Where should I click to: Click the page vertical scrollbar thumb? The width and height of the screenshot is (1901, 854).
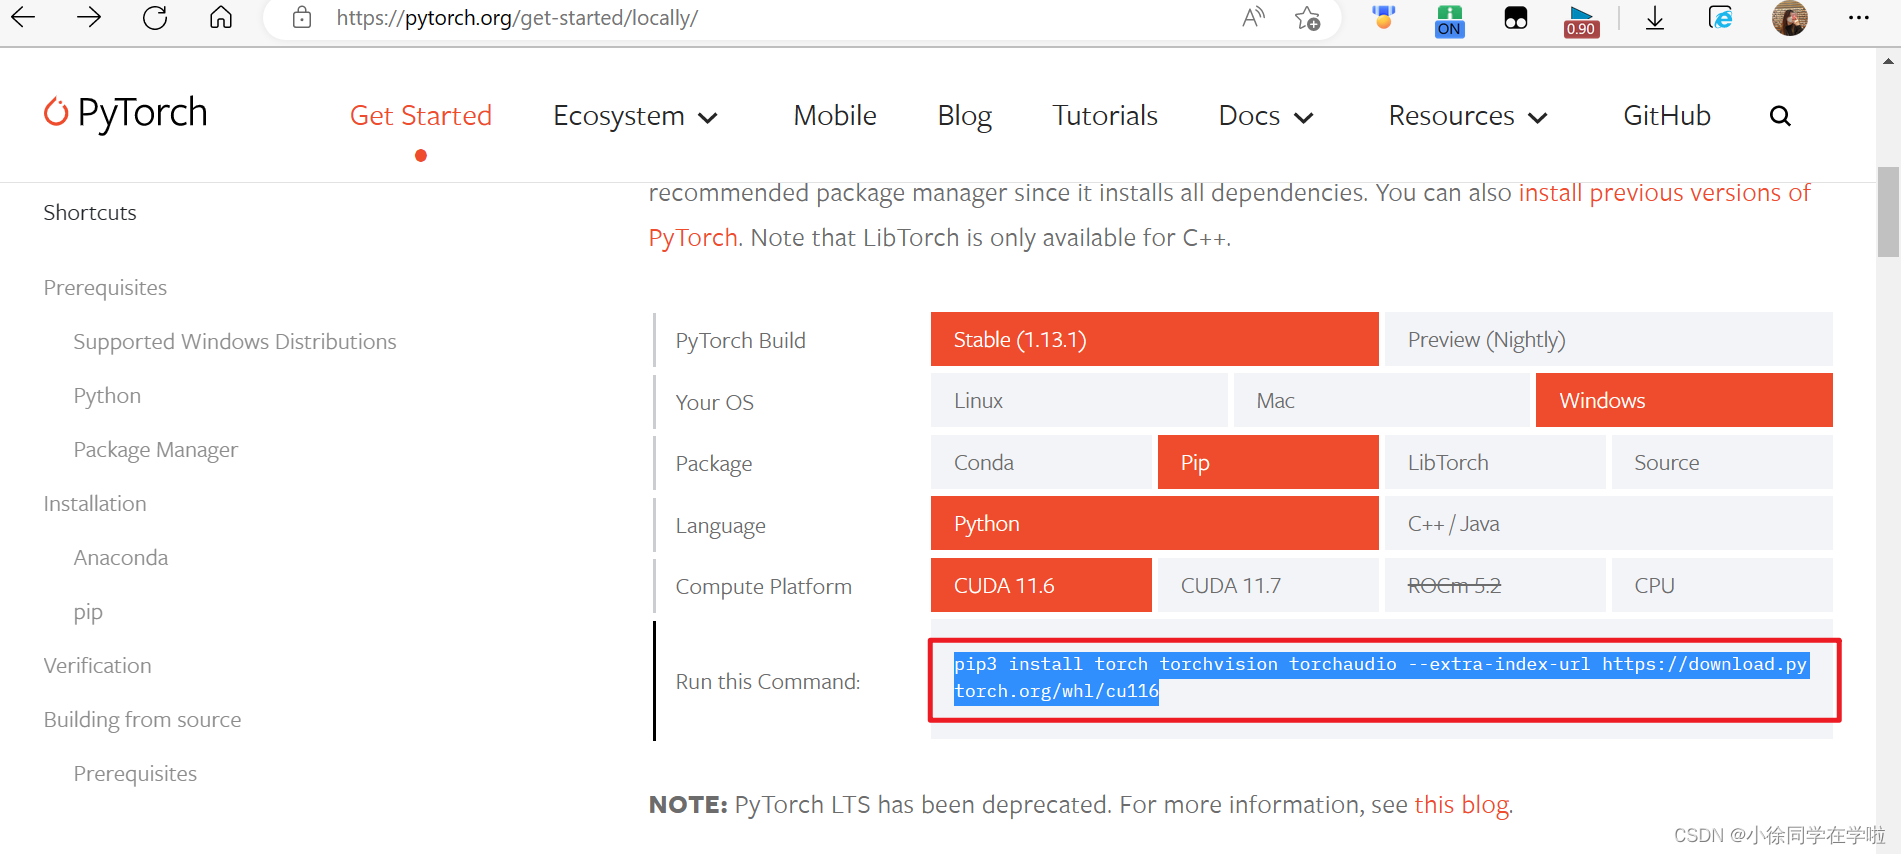(1888, 212)
